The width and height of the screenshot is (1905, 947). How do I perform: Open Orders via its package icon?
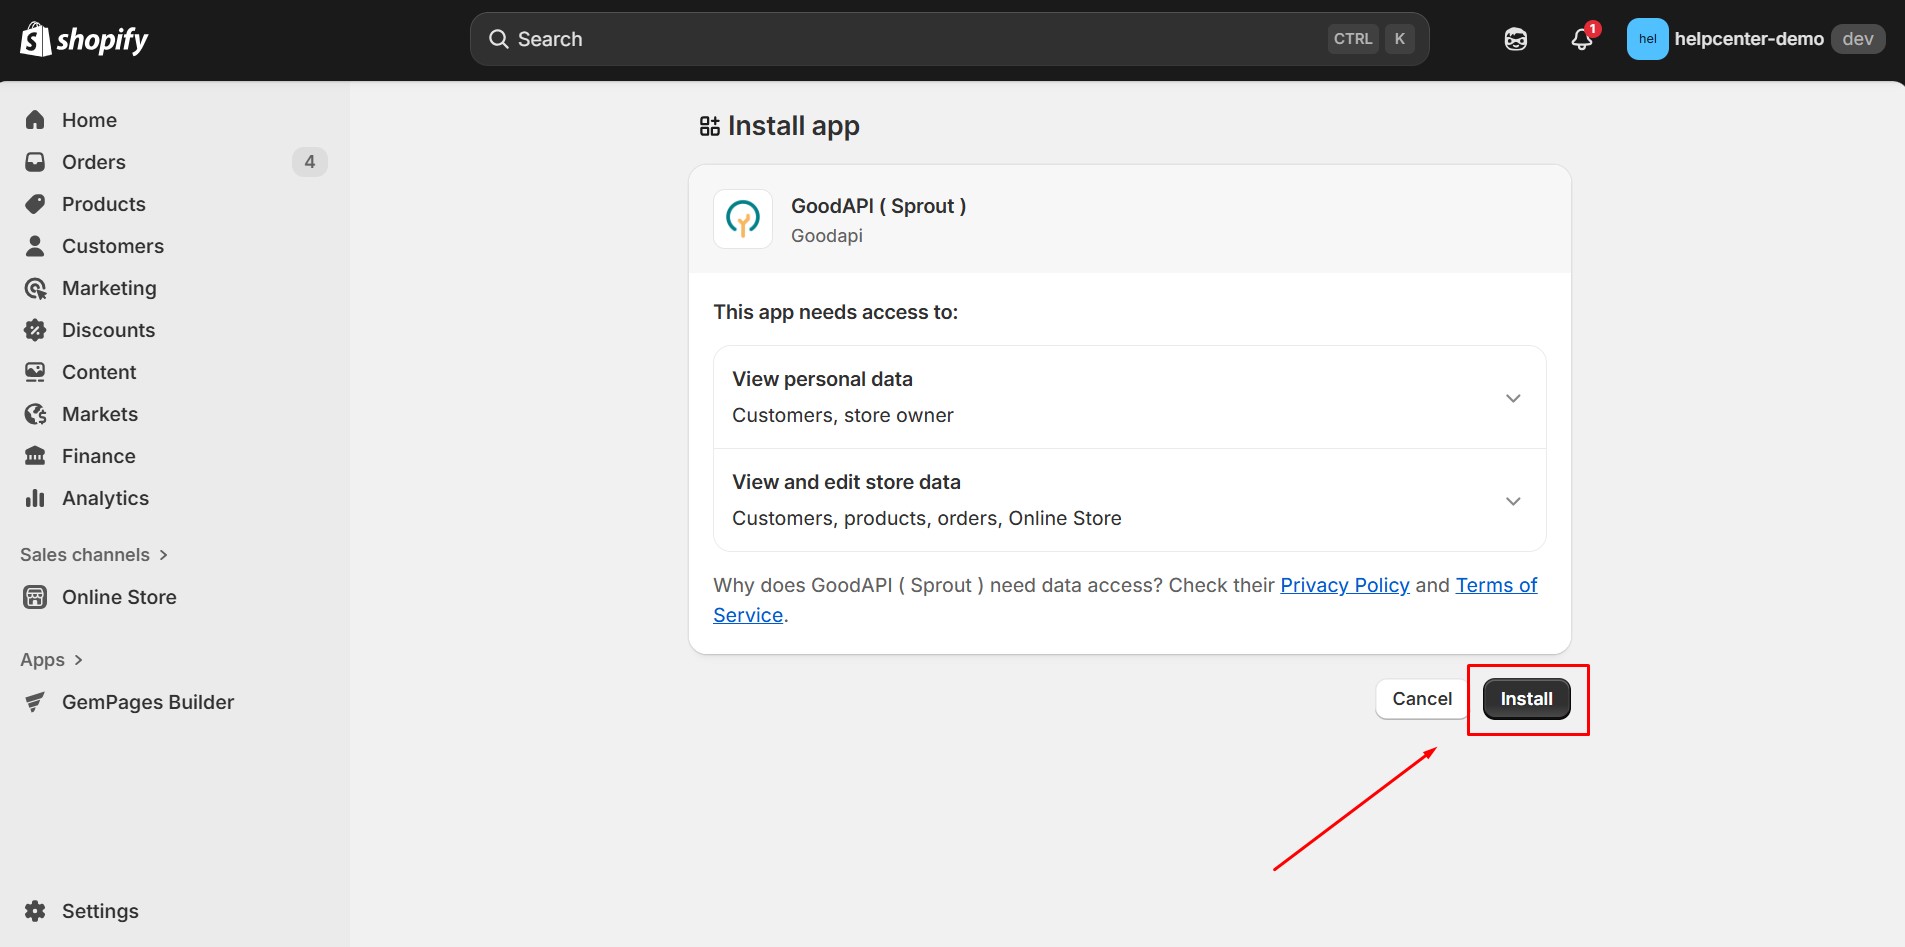[x=36, y=161]
